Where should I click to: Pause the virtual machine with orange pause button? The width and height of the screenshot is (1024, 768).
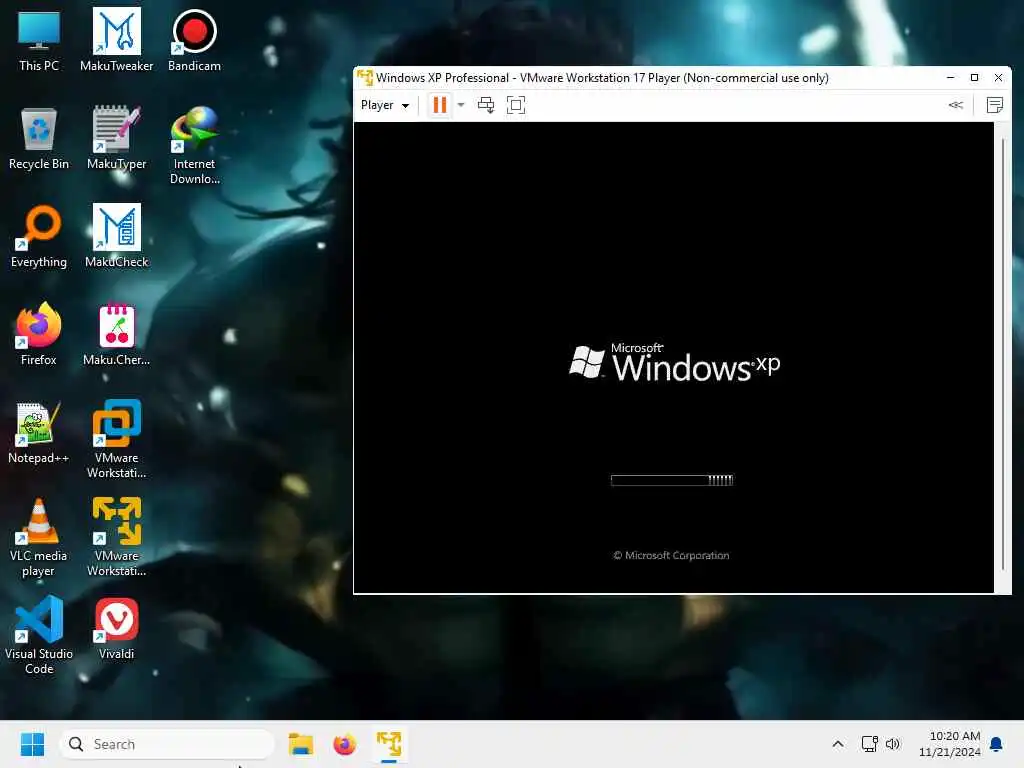440,105
